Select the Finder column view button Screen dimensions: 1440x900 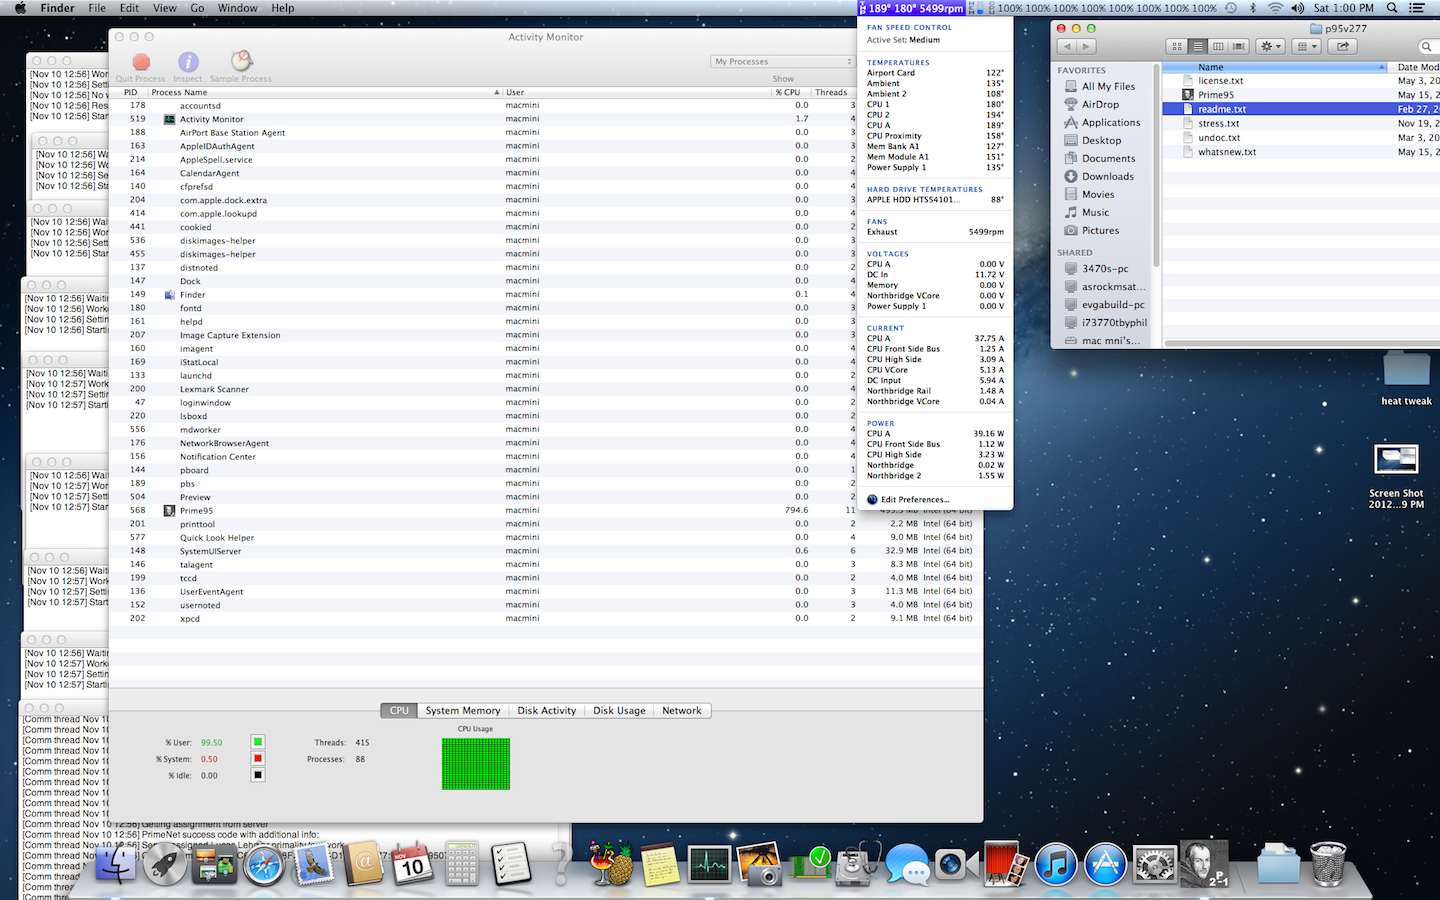[x=1218, y=46]
